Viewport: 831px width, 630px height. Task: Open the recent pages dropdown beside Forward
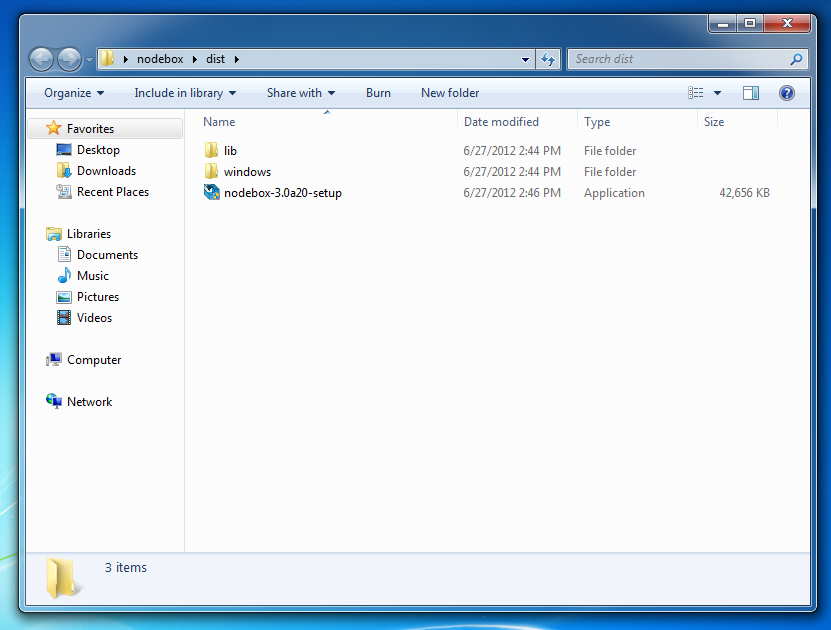[x=89, y=60]
